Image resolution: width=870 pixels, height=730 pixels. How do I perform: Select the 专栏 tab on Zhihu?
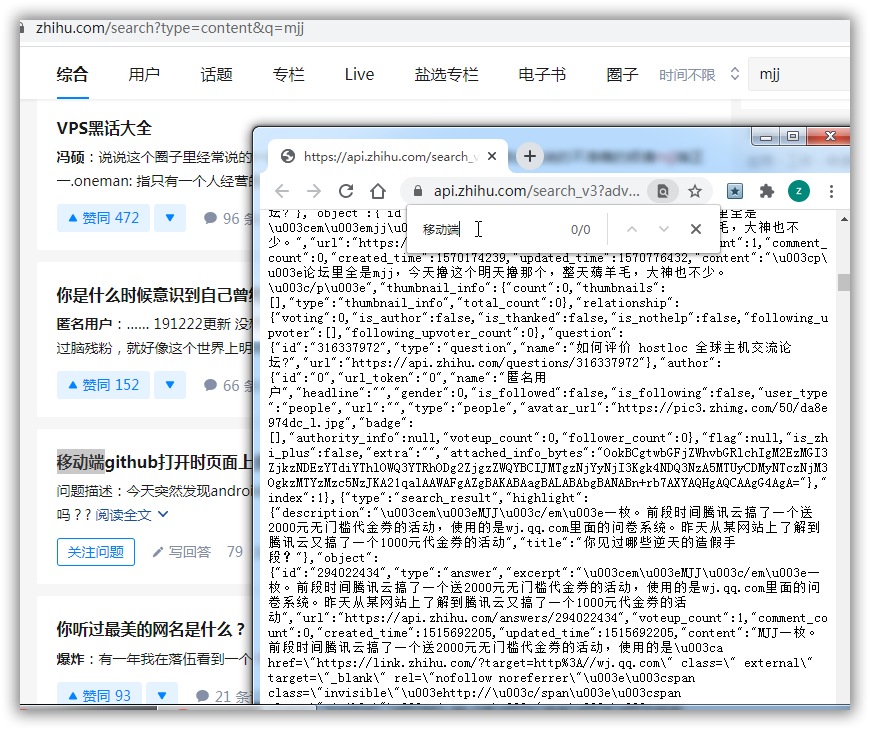pos(289,75)
